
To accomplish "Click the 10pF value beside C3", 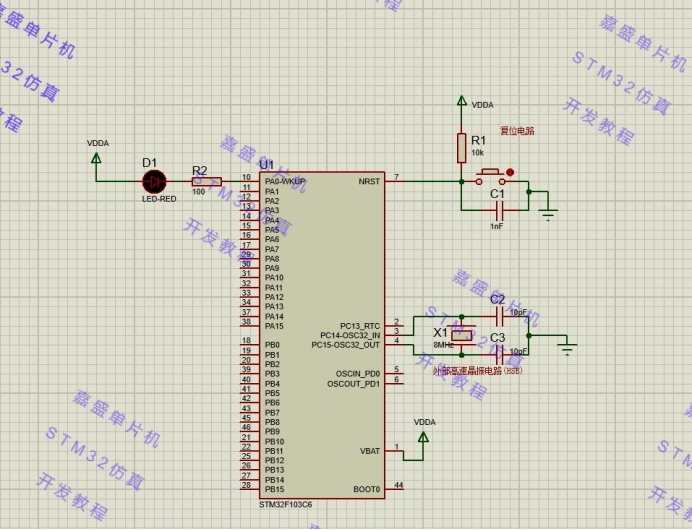I will pyautogui.click(x=519, y=351).
